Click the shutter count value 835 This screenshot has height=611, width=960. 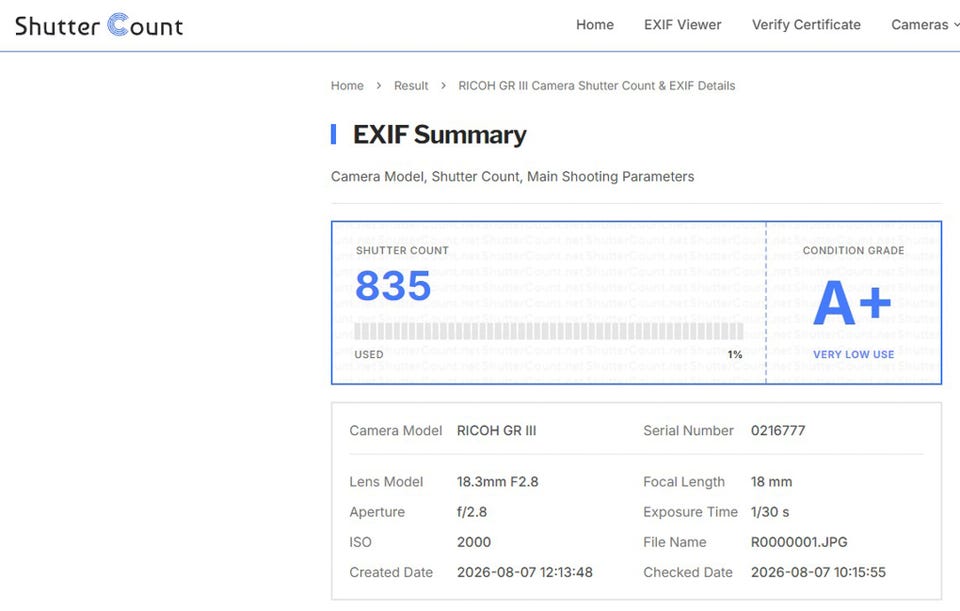click(393, 285)
